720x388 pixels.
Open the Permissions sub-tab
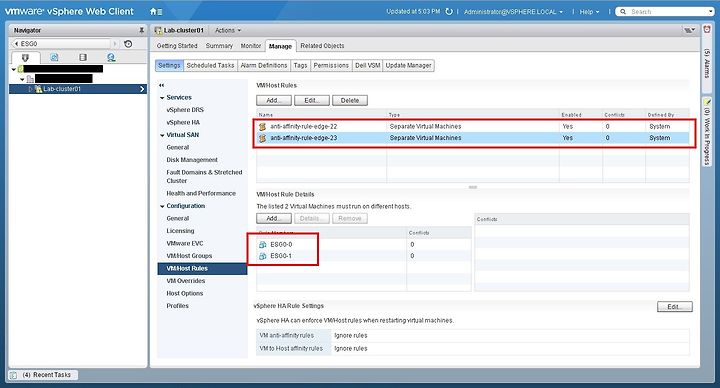(331, 66)
